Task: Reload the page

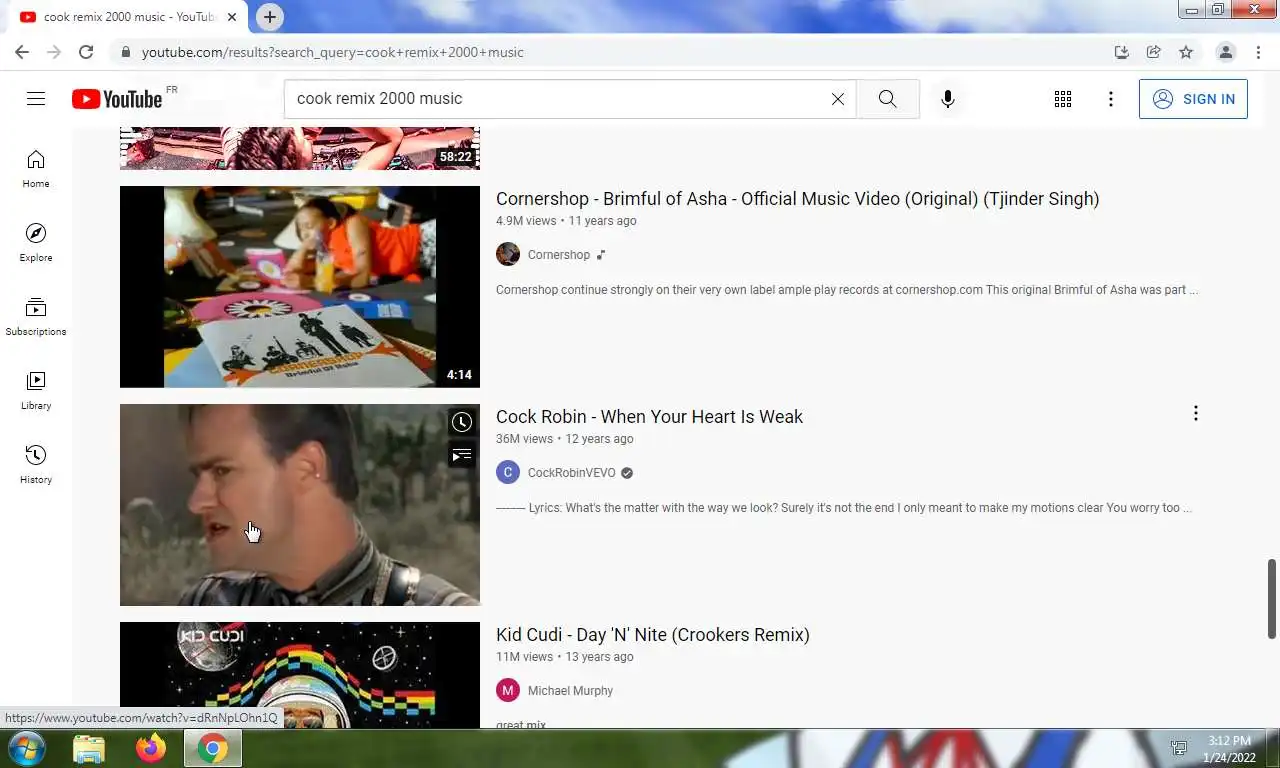Action: click(x=86, y=52)
